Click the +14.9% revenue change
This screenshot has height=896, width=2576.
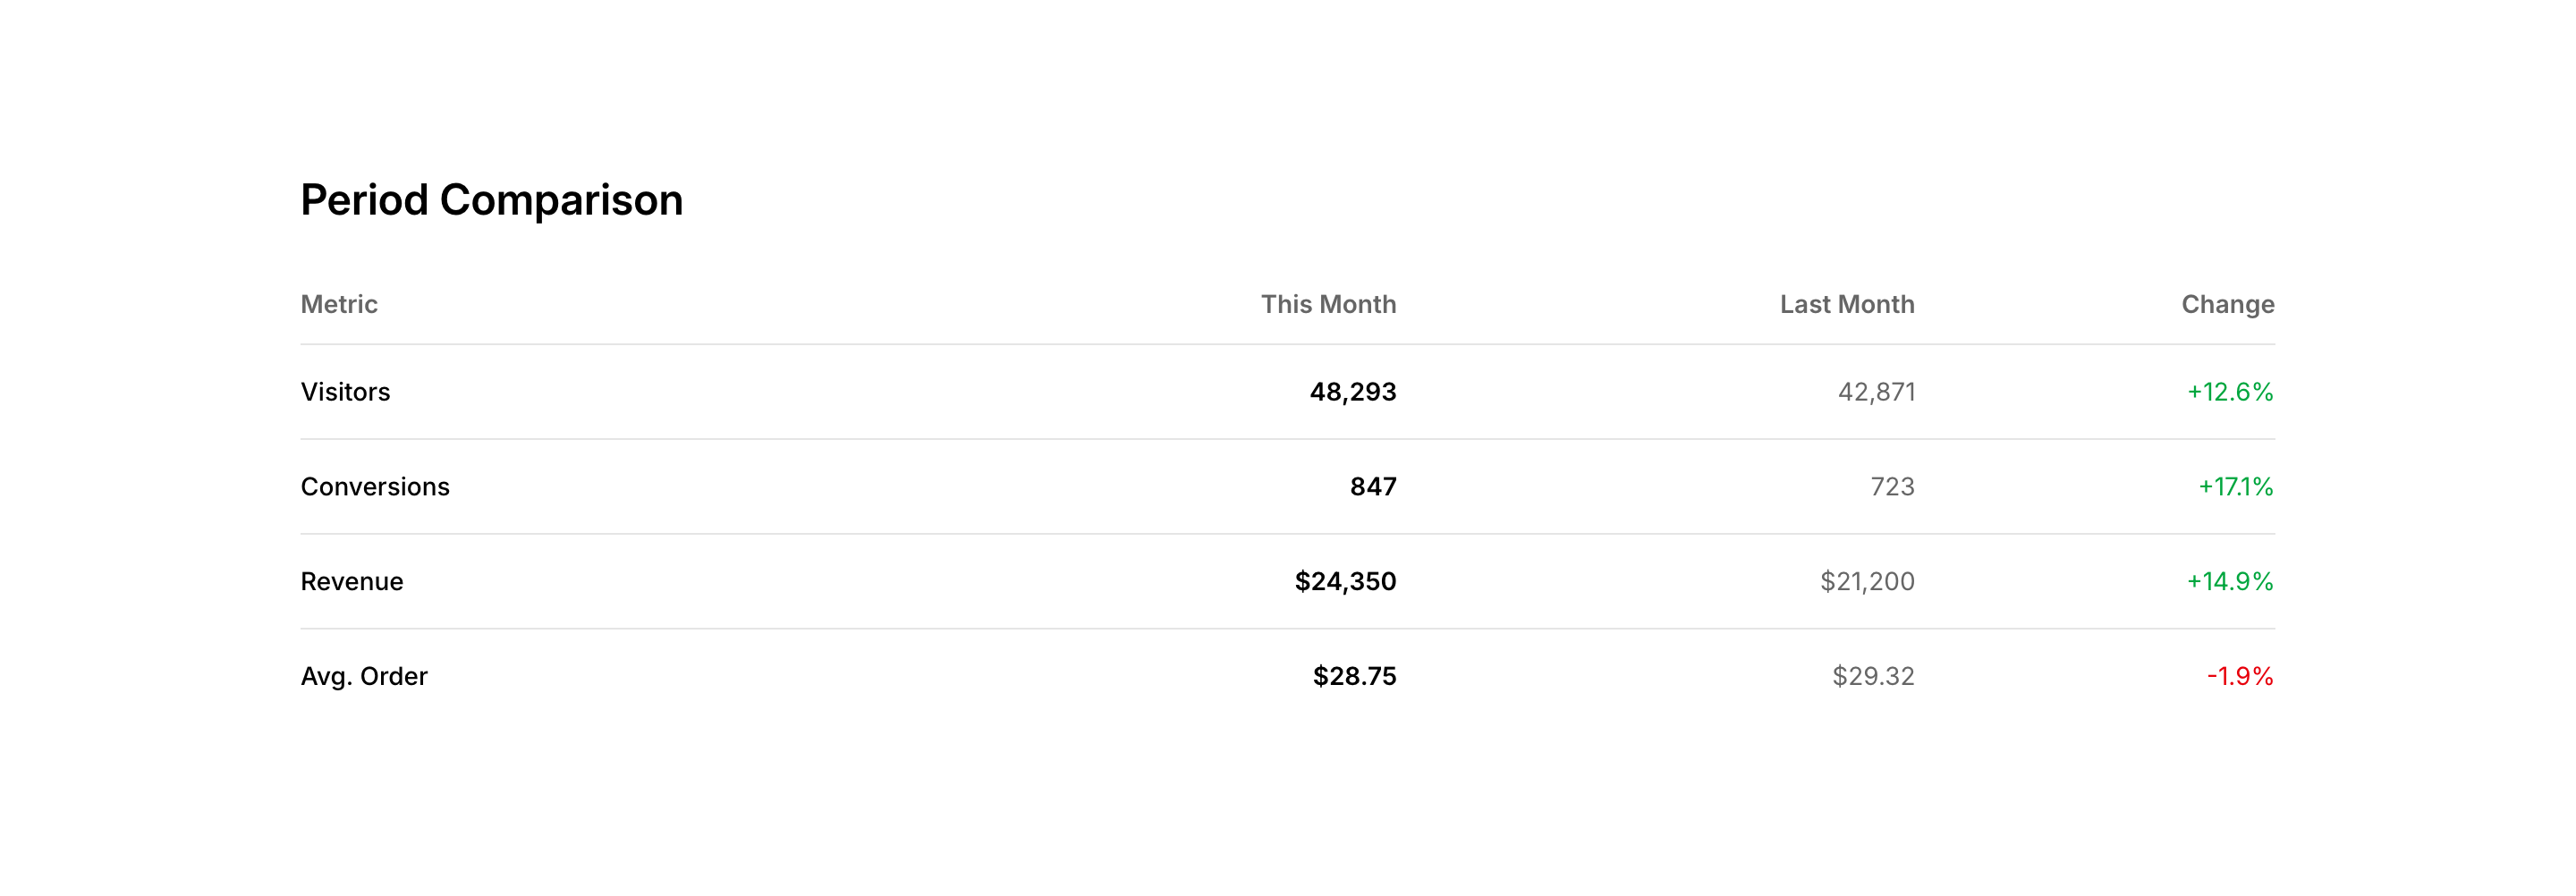2229,582
